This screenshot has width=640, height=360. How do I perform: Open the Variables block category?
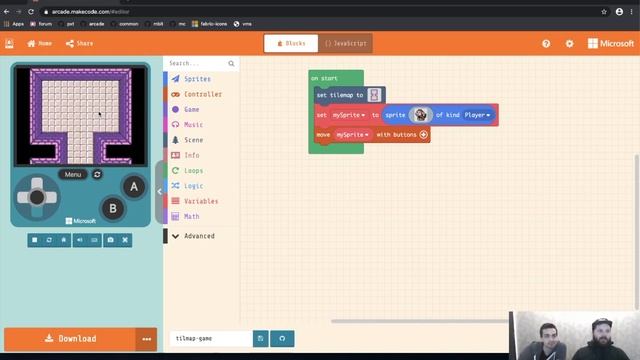(201, 201)
